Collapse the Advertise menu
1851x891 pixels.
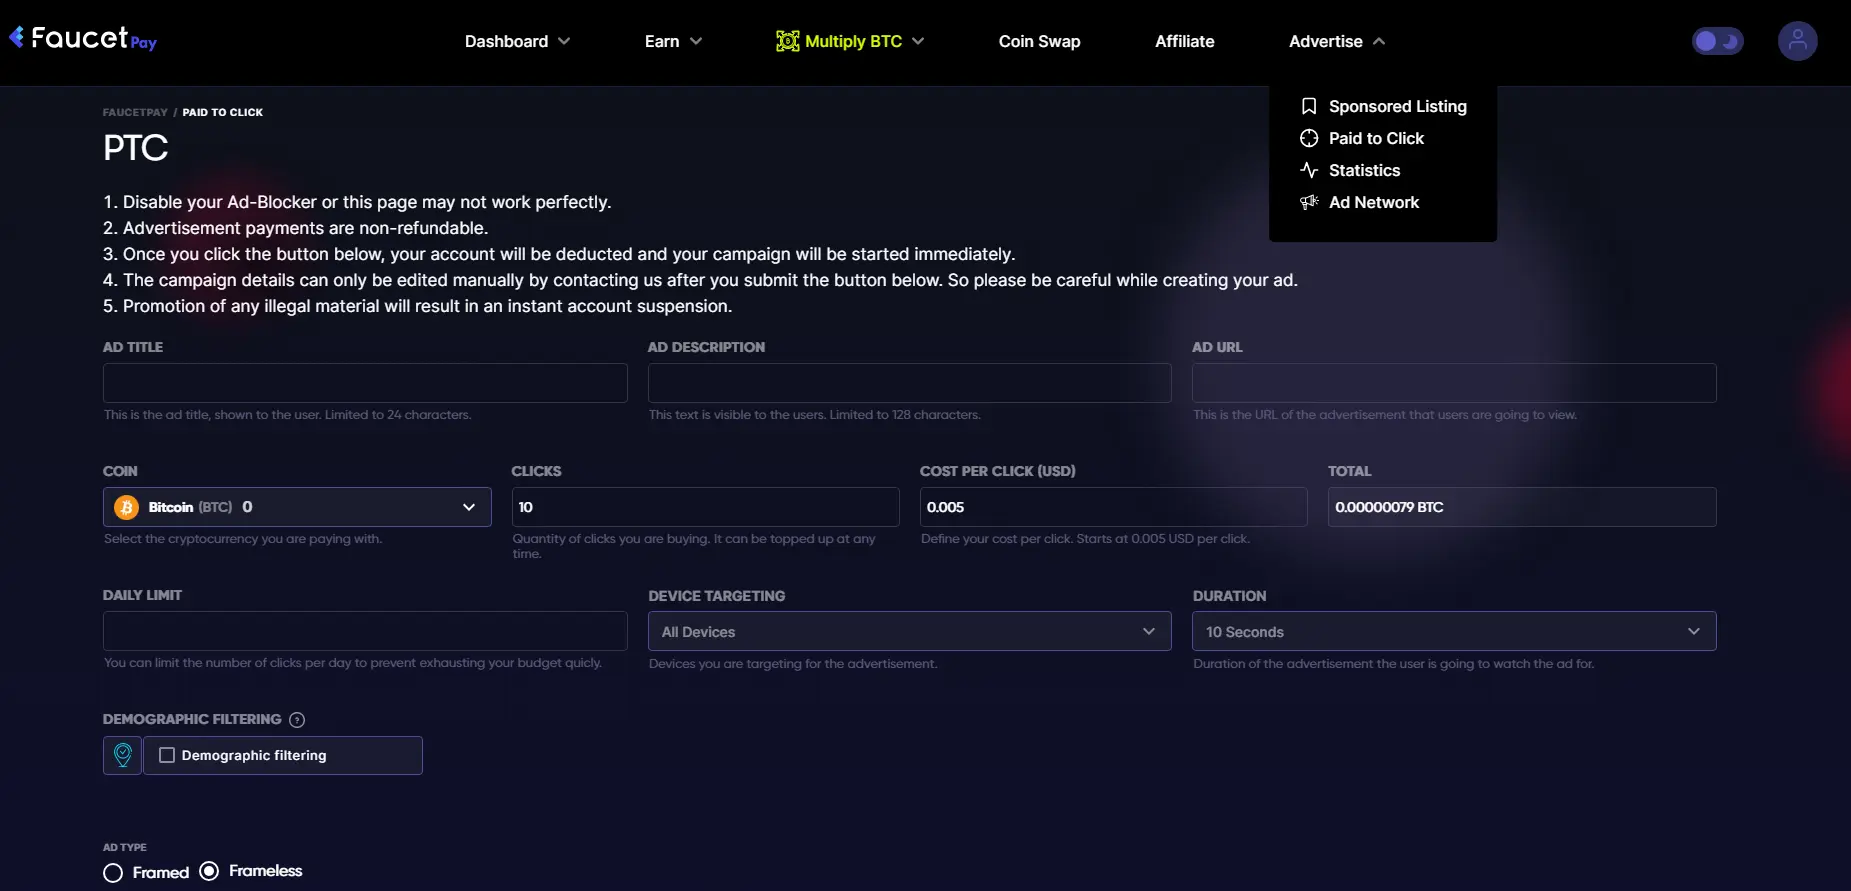tap(1337, 41)
